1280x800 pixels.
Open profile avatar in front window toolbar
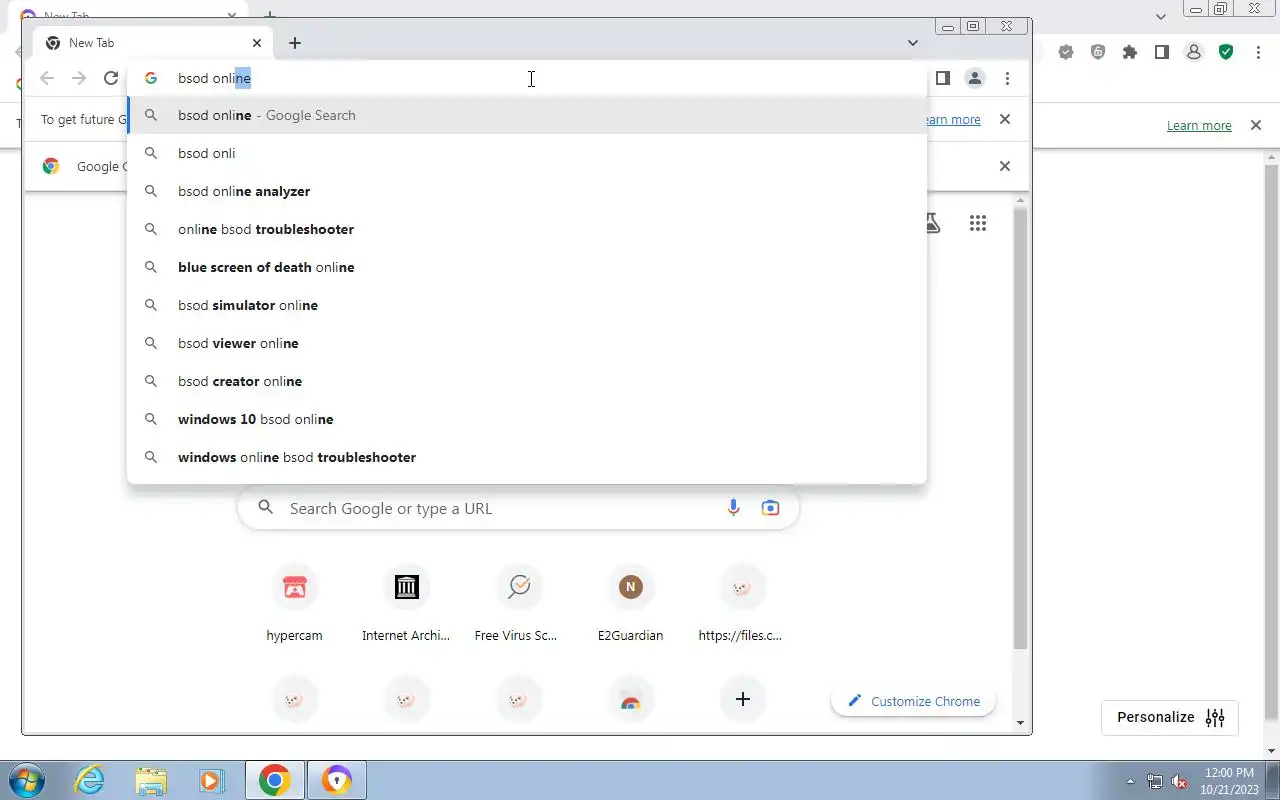(975, 78)
